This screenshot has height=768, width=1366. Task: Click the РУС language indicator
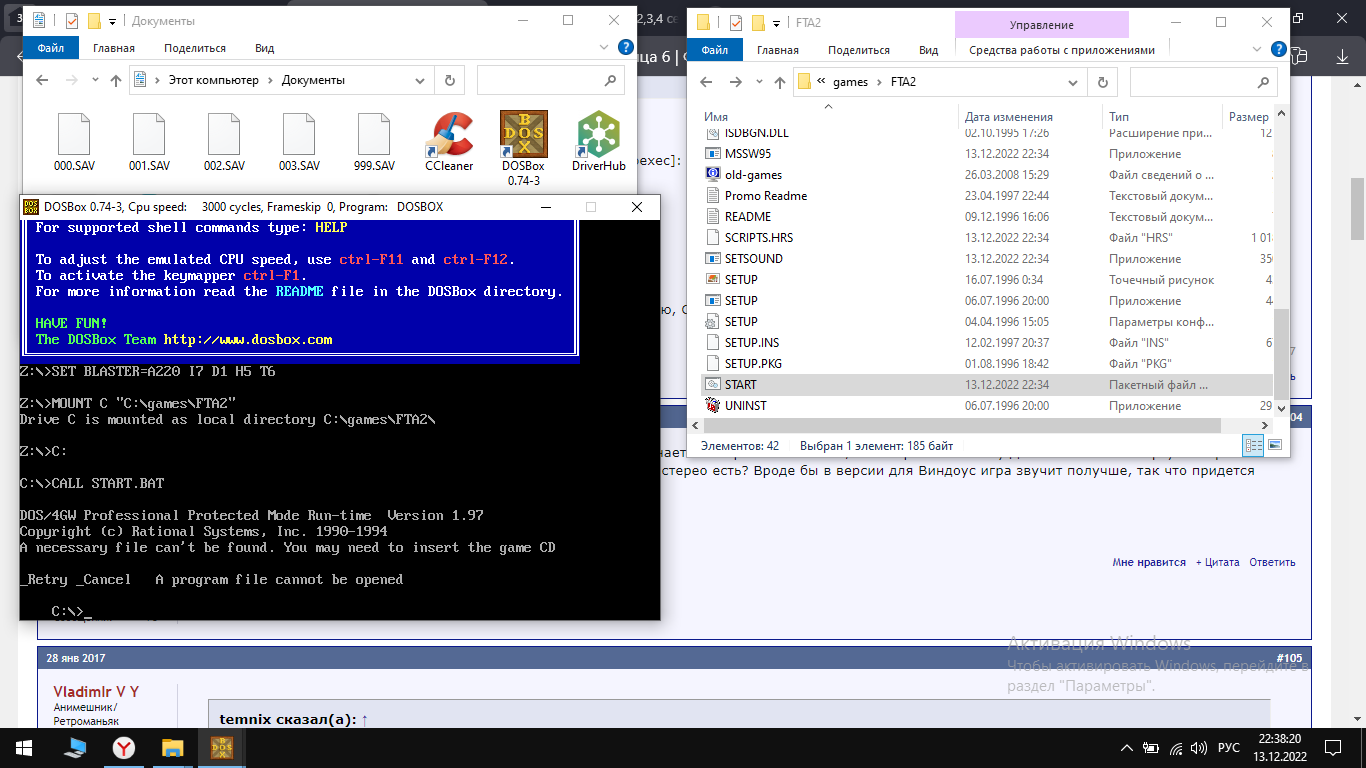click(x=1228, y=748)
